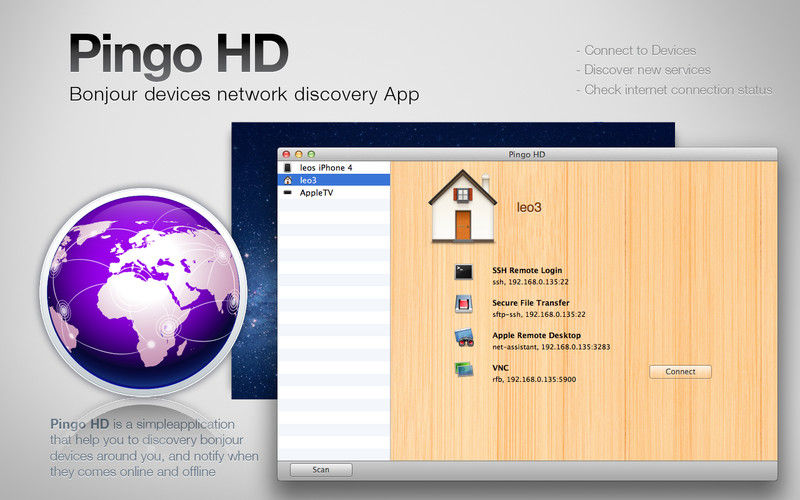This screenshot has height=500, width=800.
Task: Select the VNC service title
Action: point(500,368)
